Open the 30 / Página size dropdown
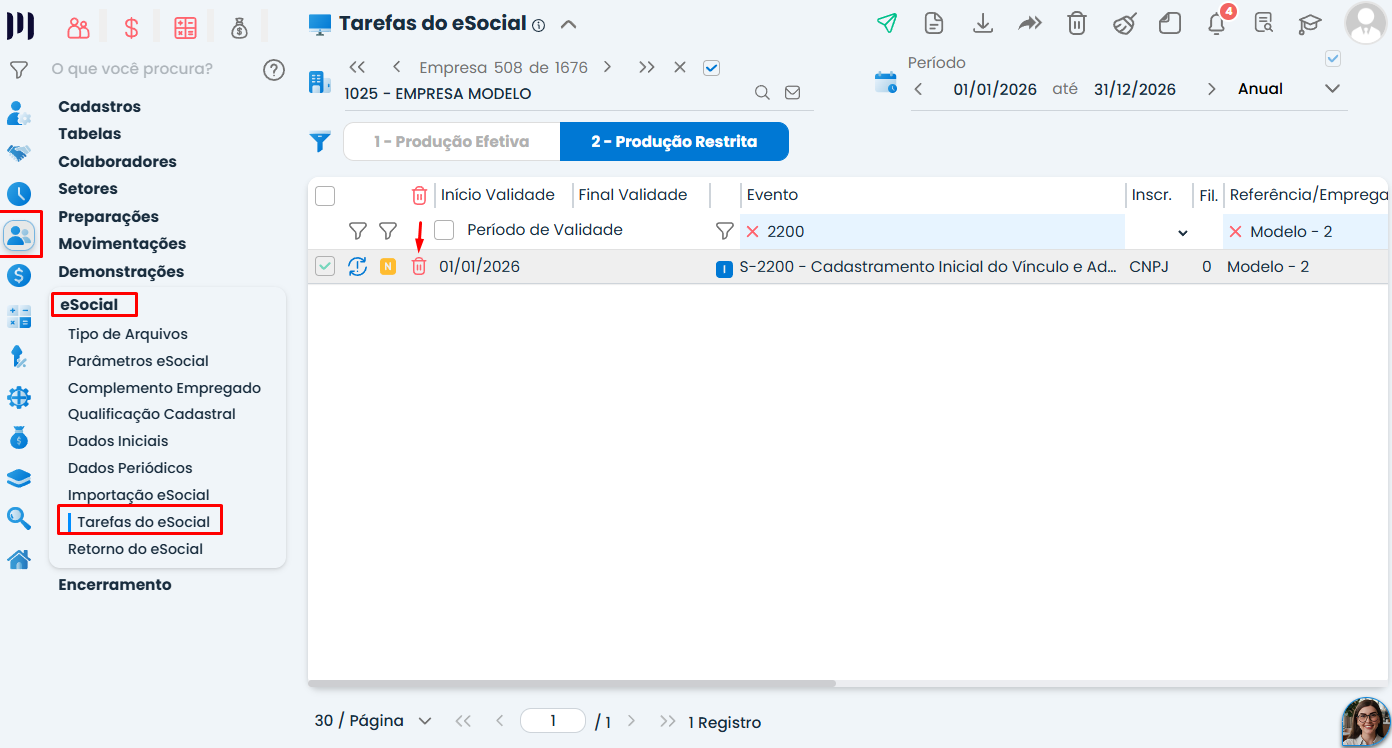The image size is (1392, 748). pyautogui.click(x=373, y=721)
